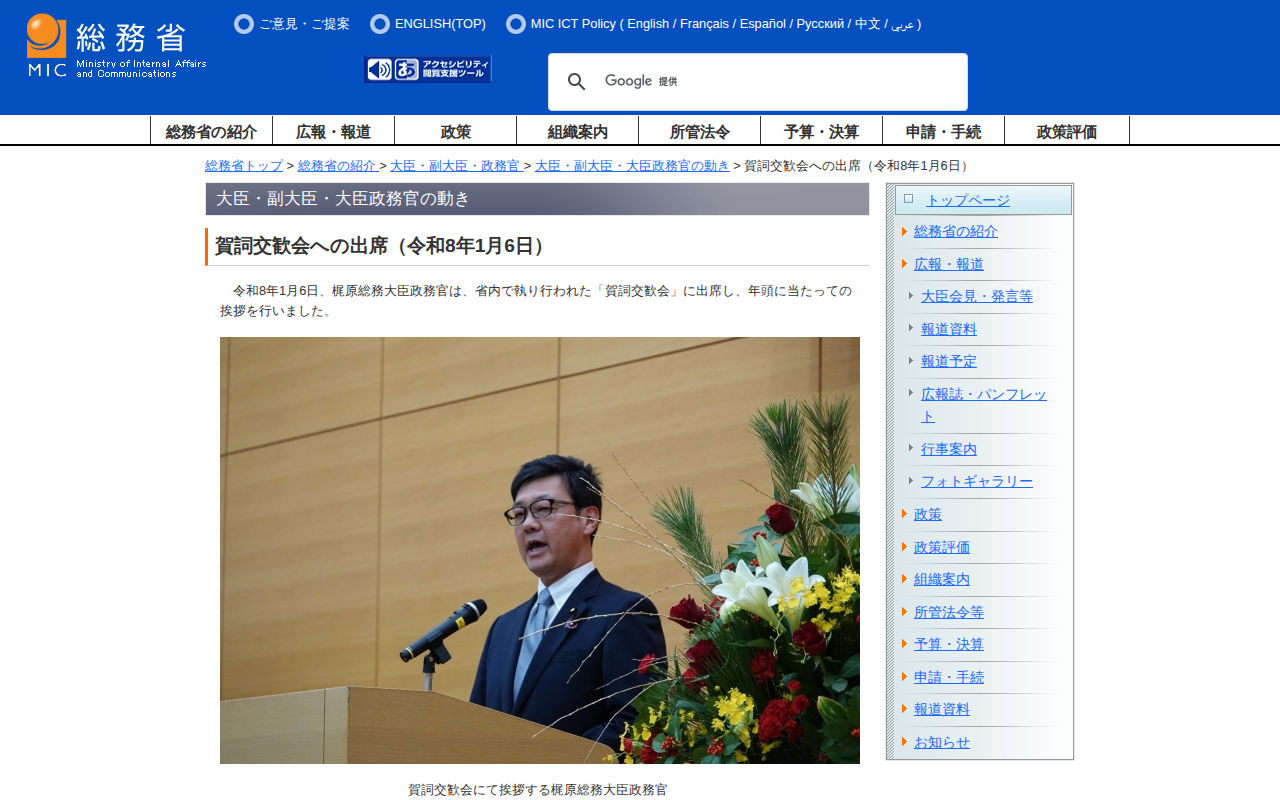Viewport: 1280px width, 800px height.
Task: Open the 中文 ICT Policy link
Action: (867, 24)
